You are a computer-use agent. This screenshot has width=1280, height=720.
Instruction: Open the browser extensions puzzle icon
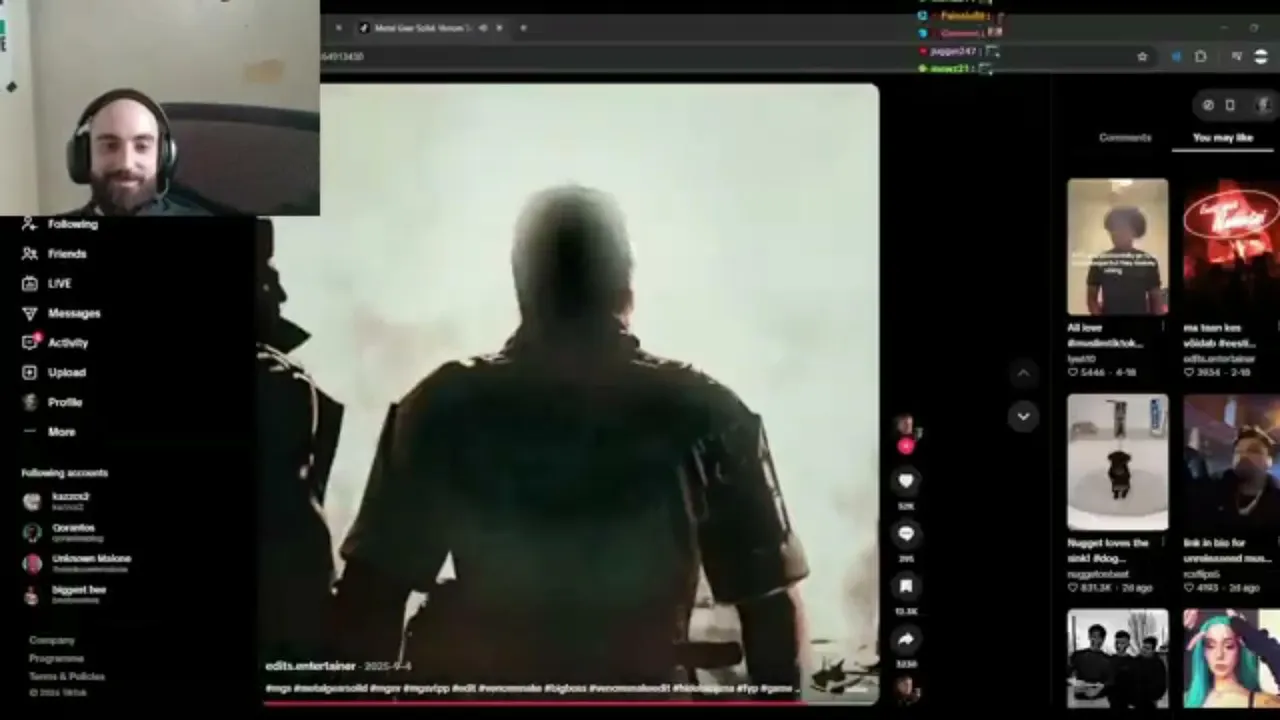1201,57
